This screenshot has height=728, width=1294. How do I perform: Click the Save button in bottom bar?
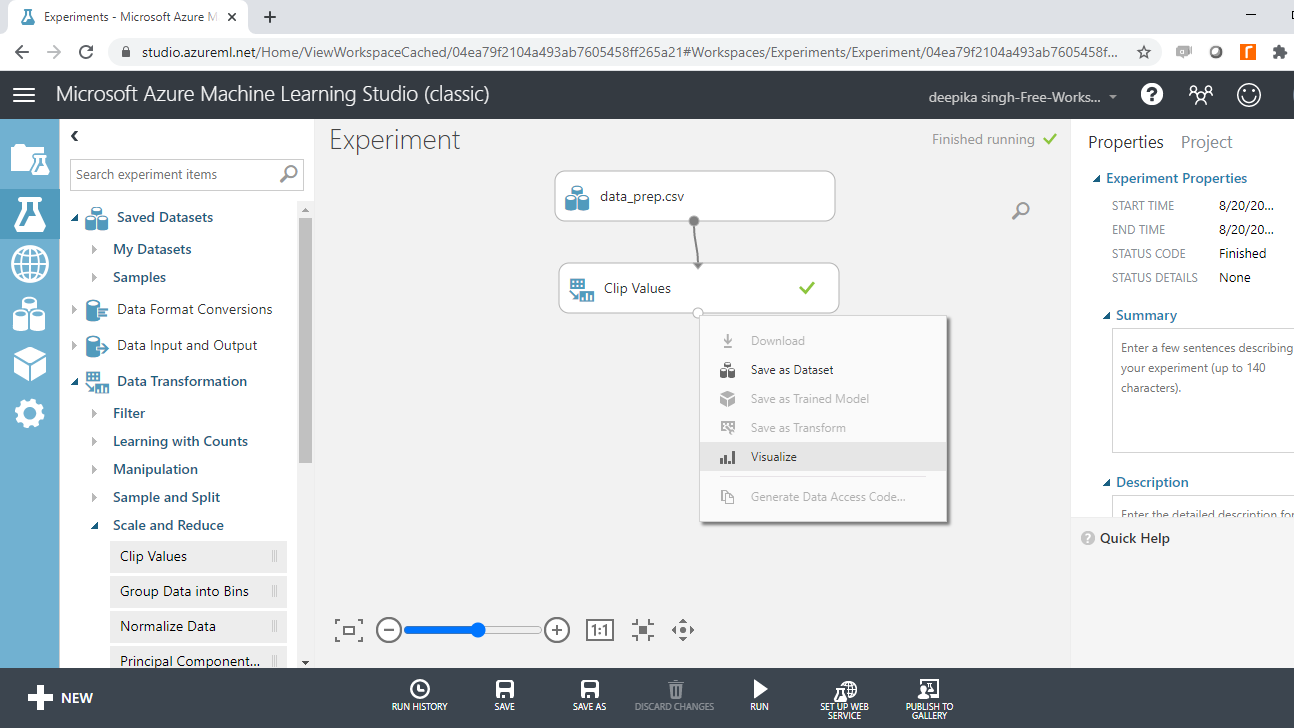pos(505,696)
